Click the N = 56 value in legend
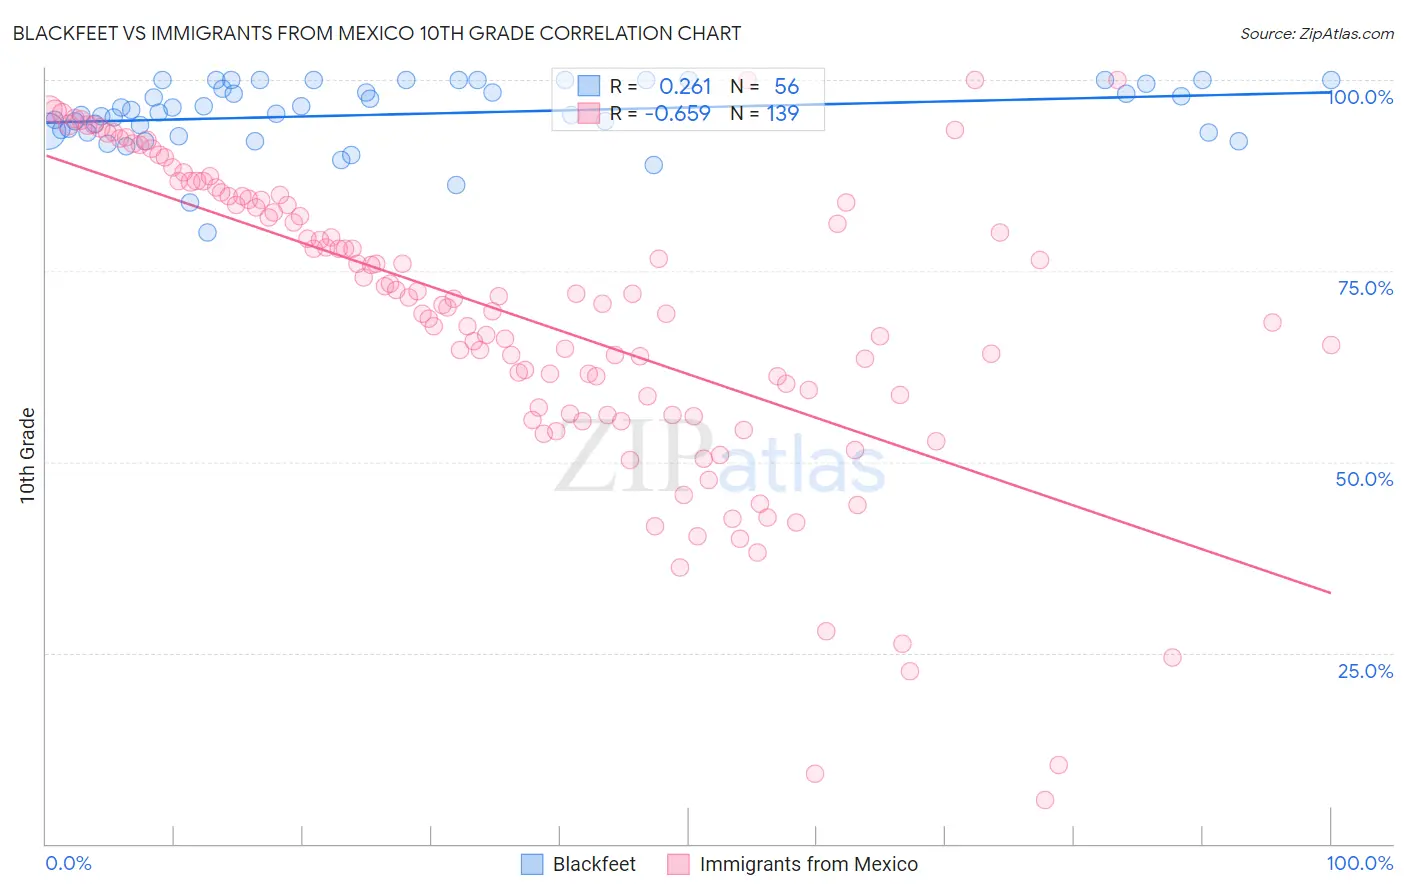The image size is (1406, 892). pos(765,86)
